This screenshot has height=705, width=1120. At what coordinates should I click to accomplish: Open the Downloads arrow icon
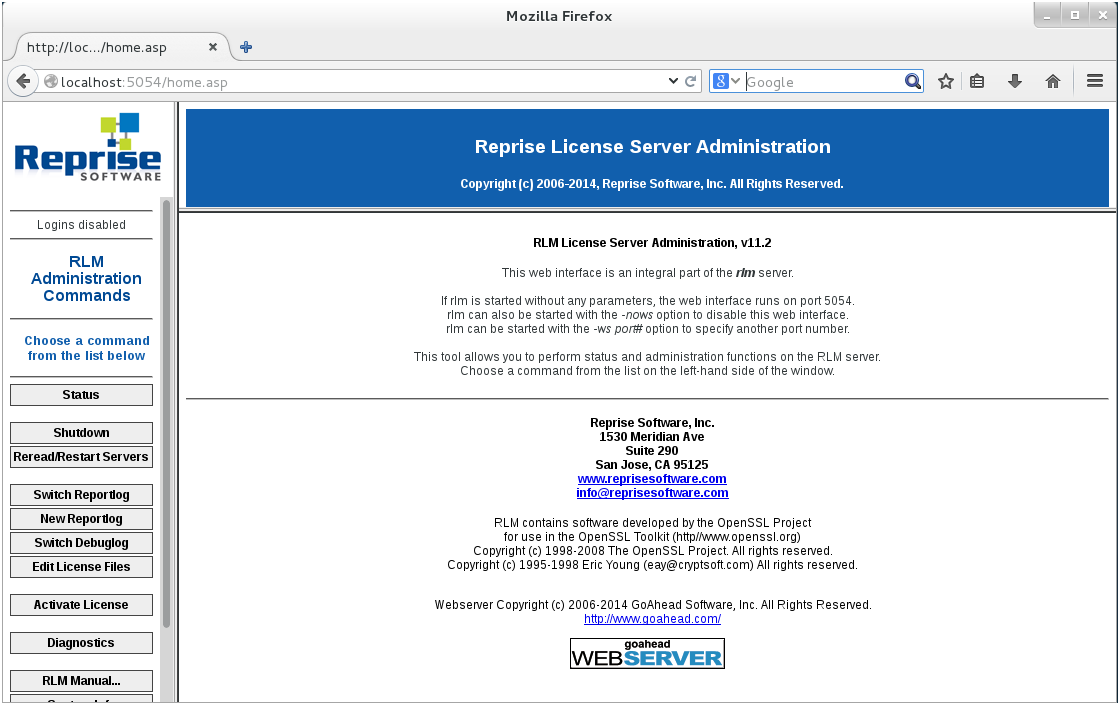(x=1014, y=81)
